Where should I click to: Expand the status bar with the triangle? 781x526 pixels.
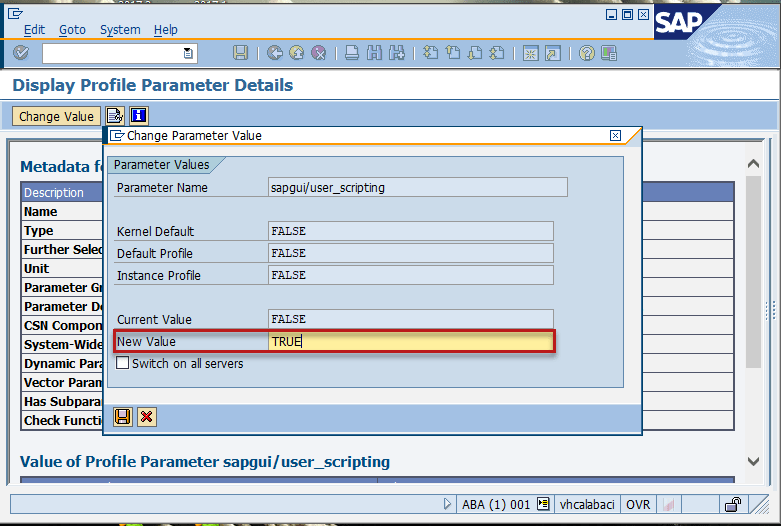(x=447, y=504)
